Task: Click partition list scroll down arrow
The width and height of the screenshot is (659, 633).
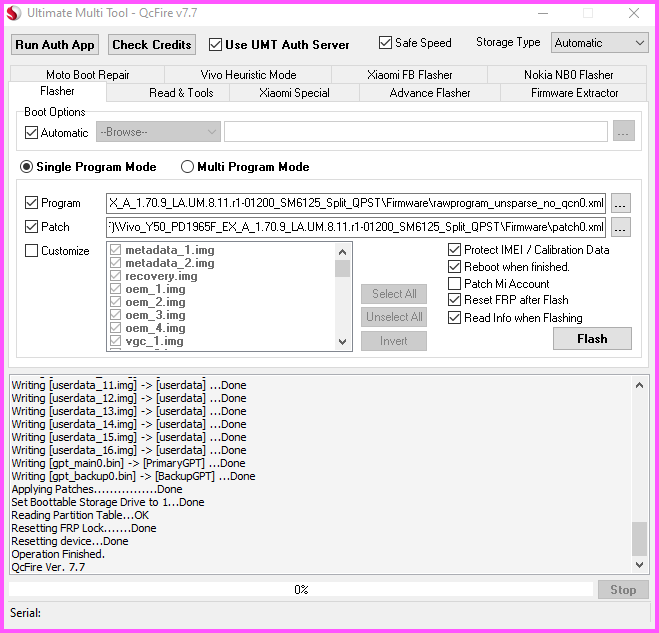Action: pyautogui.click(x=343, y=342)
